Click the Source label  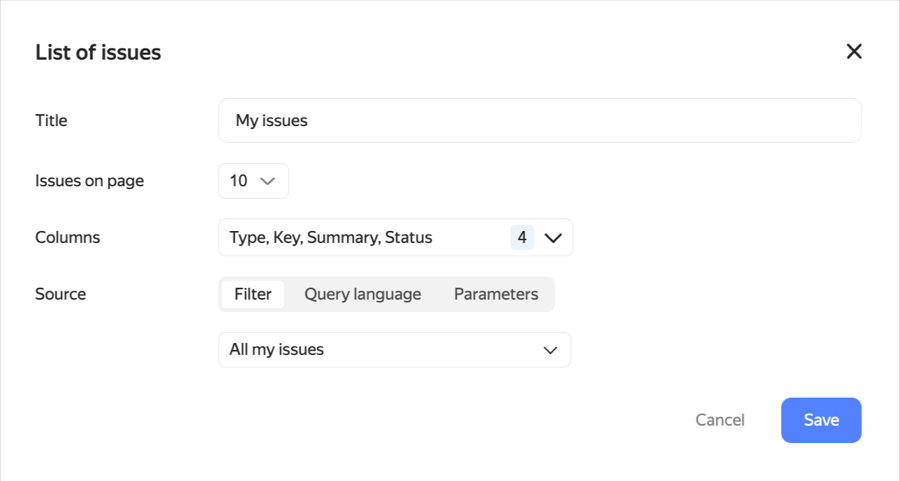click(60, 294)
